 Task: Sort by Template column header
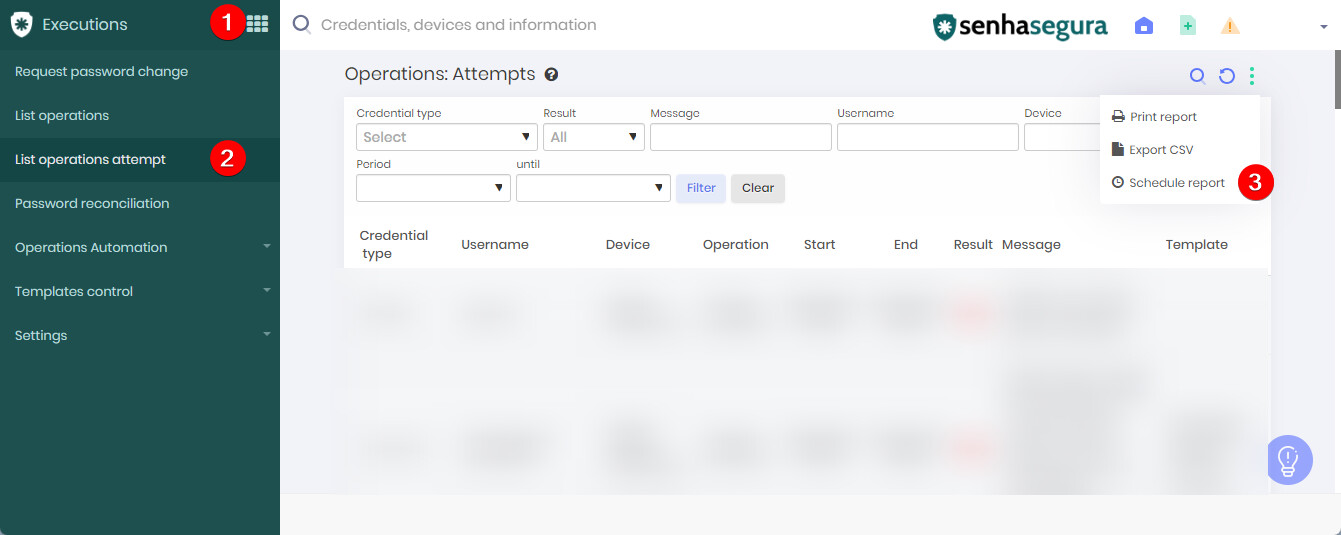[1197, 245]
